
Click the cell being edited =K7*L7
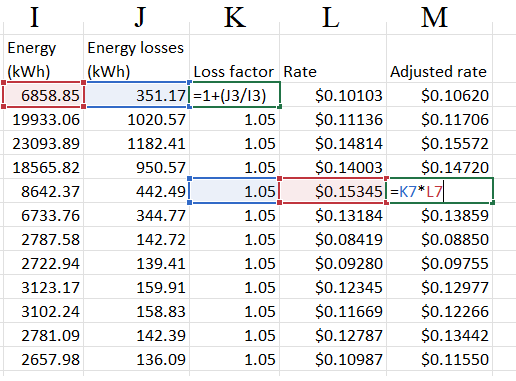(440, 191)
